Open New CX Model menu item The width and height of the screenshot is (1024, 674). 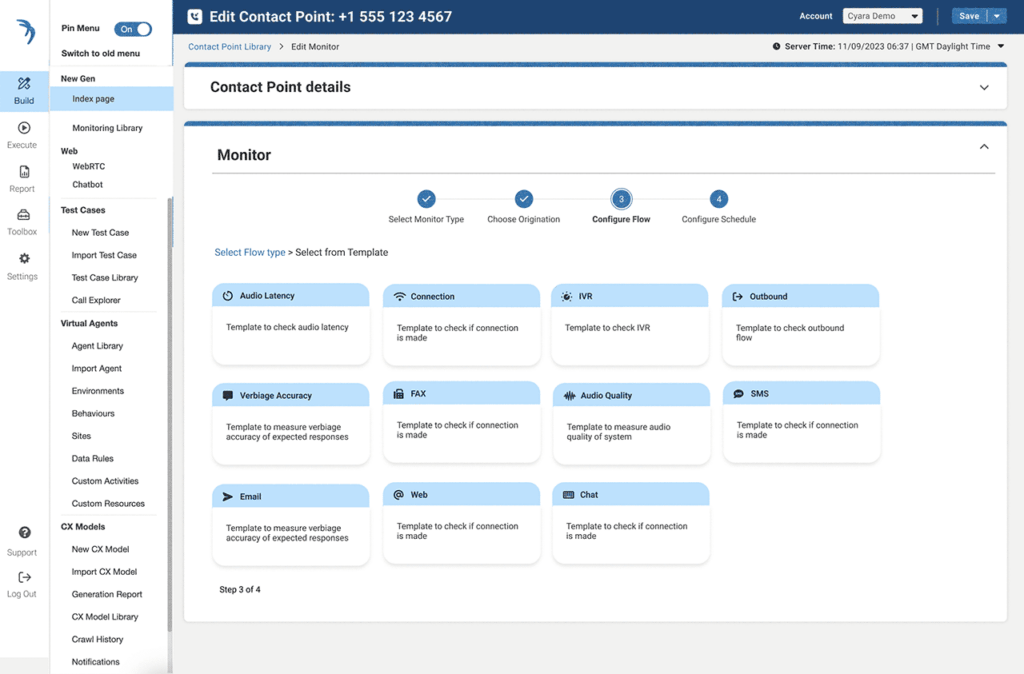100,549
